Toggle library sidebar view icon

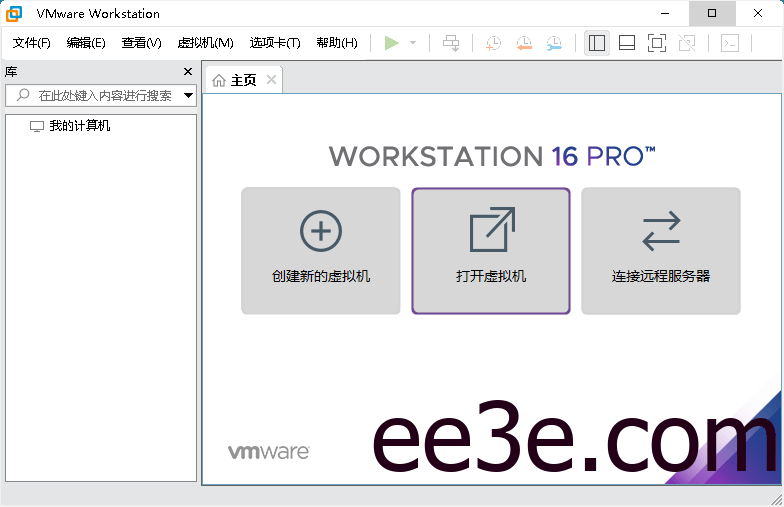coord(596,43)
